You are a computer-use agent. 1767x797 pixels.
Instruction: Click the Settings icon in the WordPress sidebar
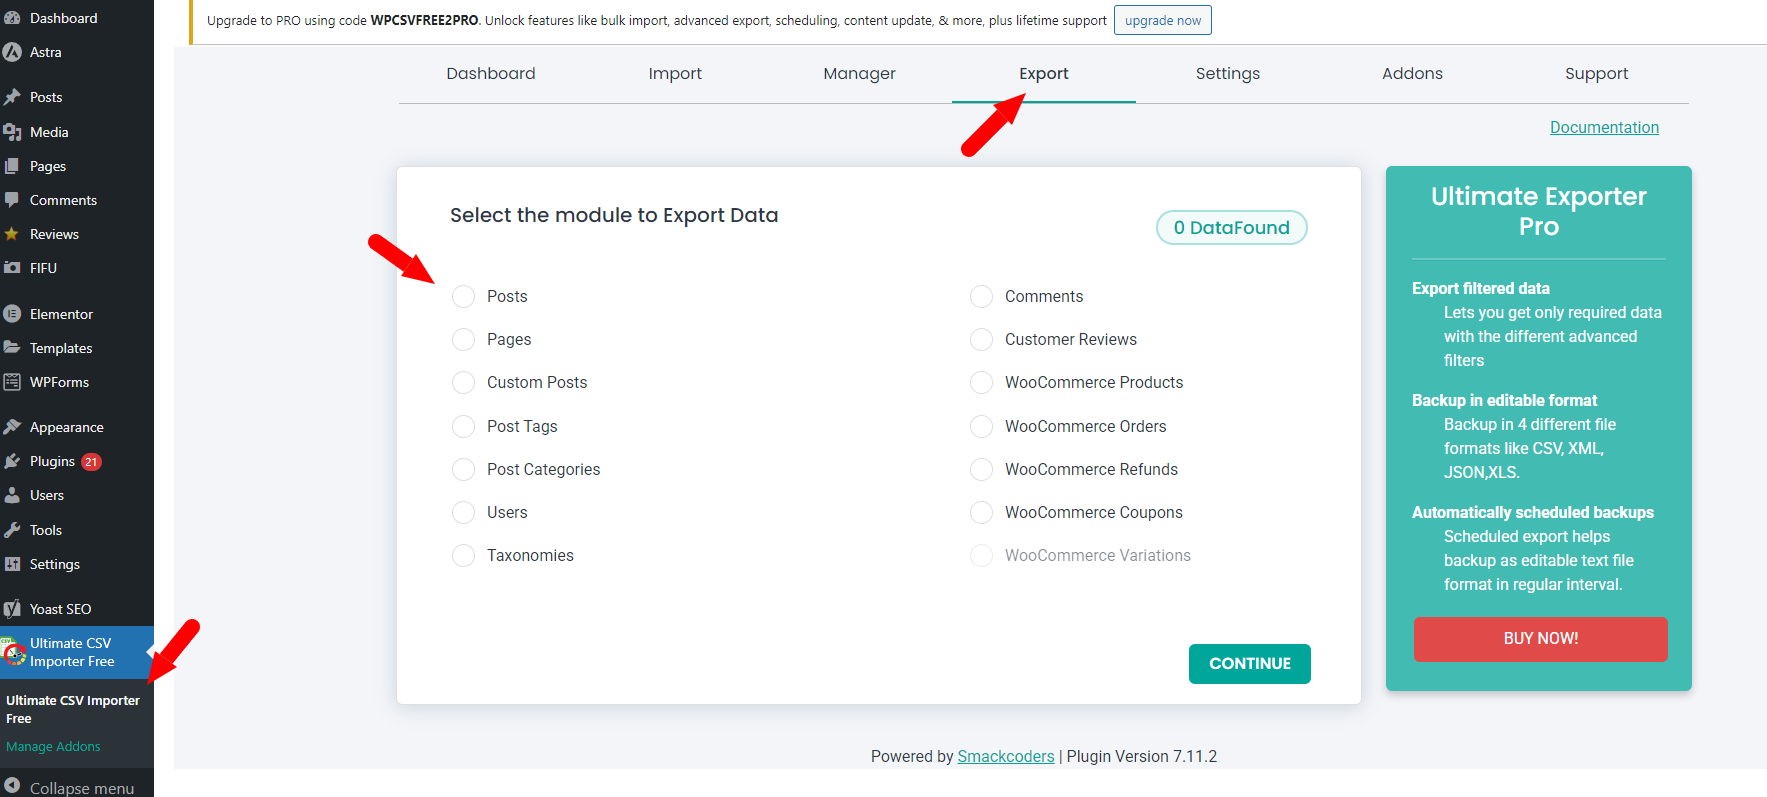[12, 564]
